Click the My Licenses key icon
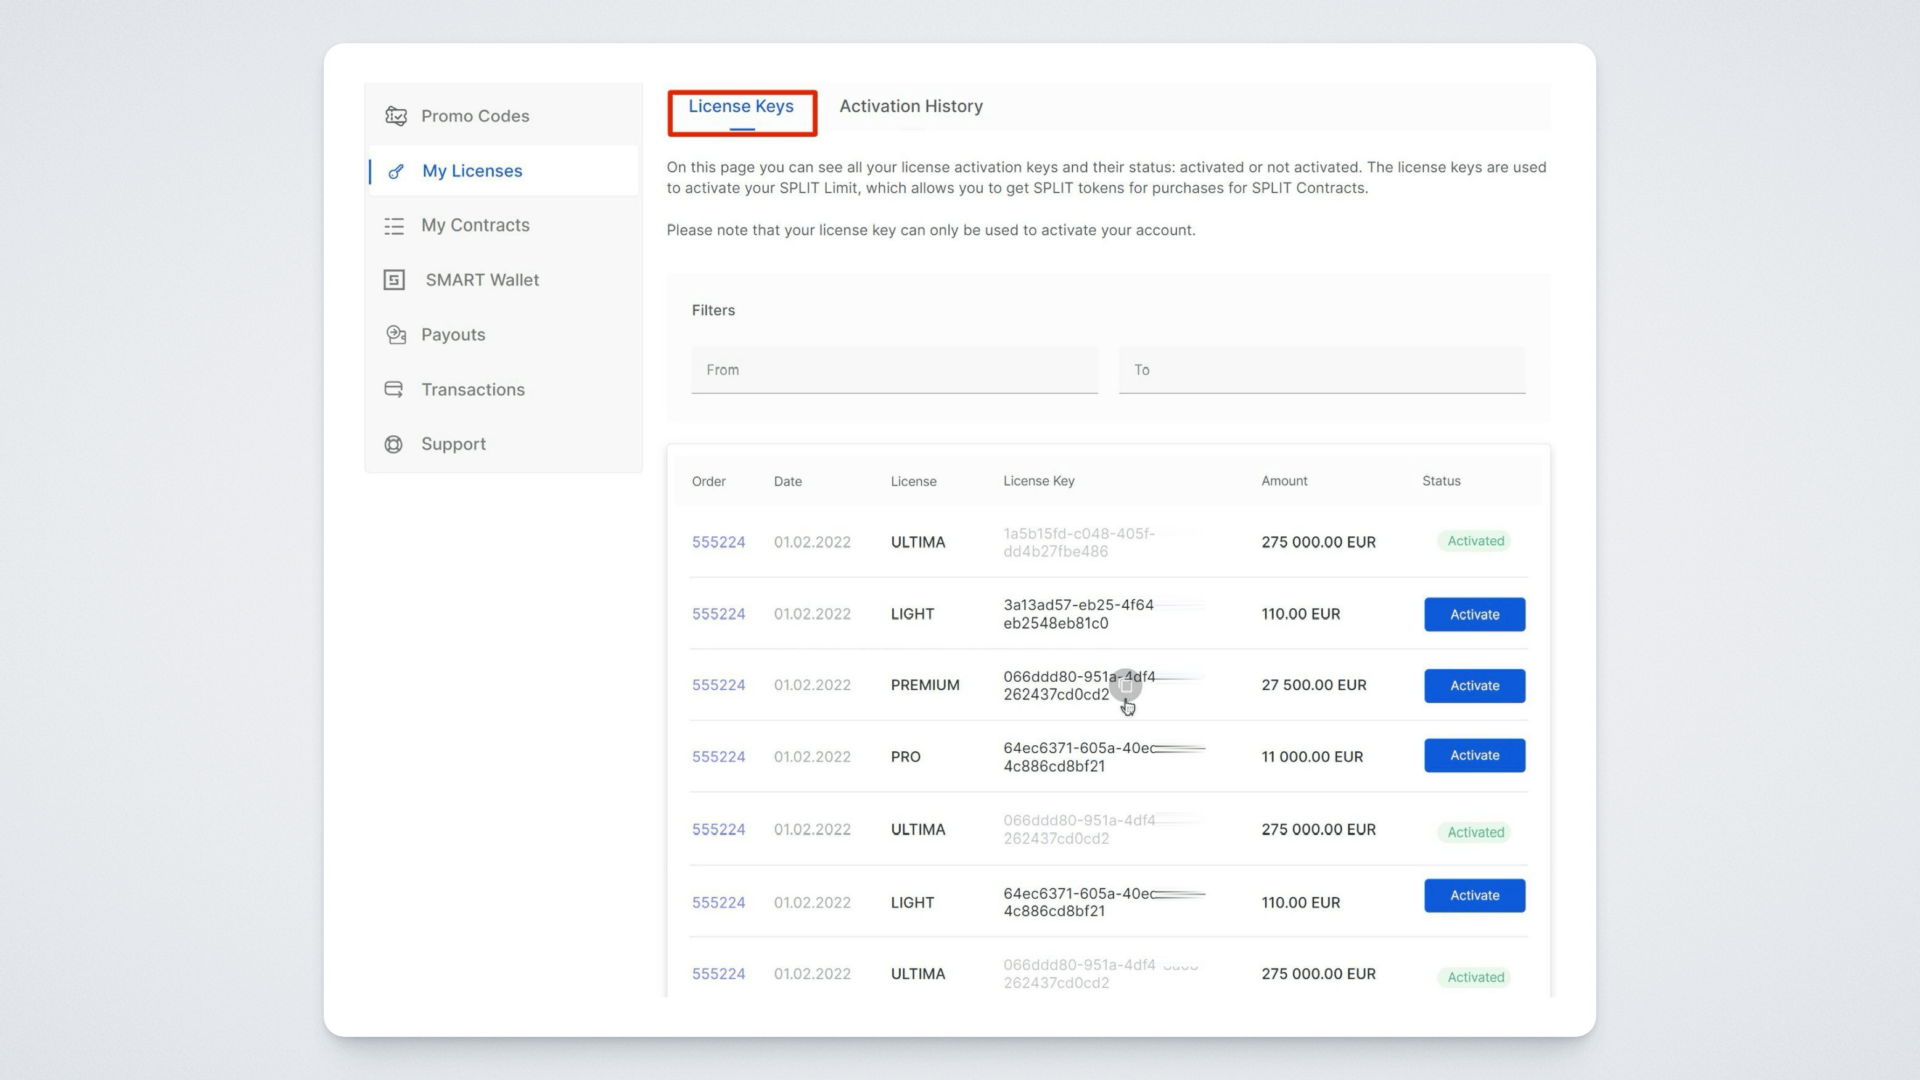The image size is (1920, 1080). click(396, 171)
